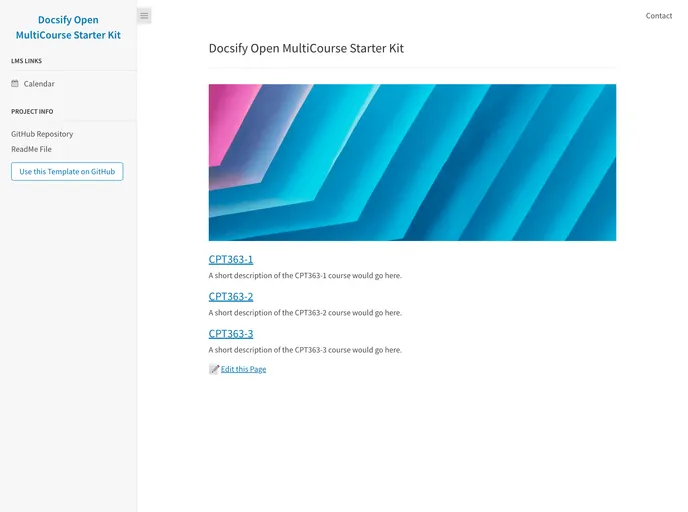Open the ReadMe File link
Viewport: 688px width, 512px height.
[x=31, y=149]
